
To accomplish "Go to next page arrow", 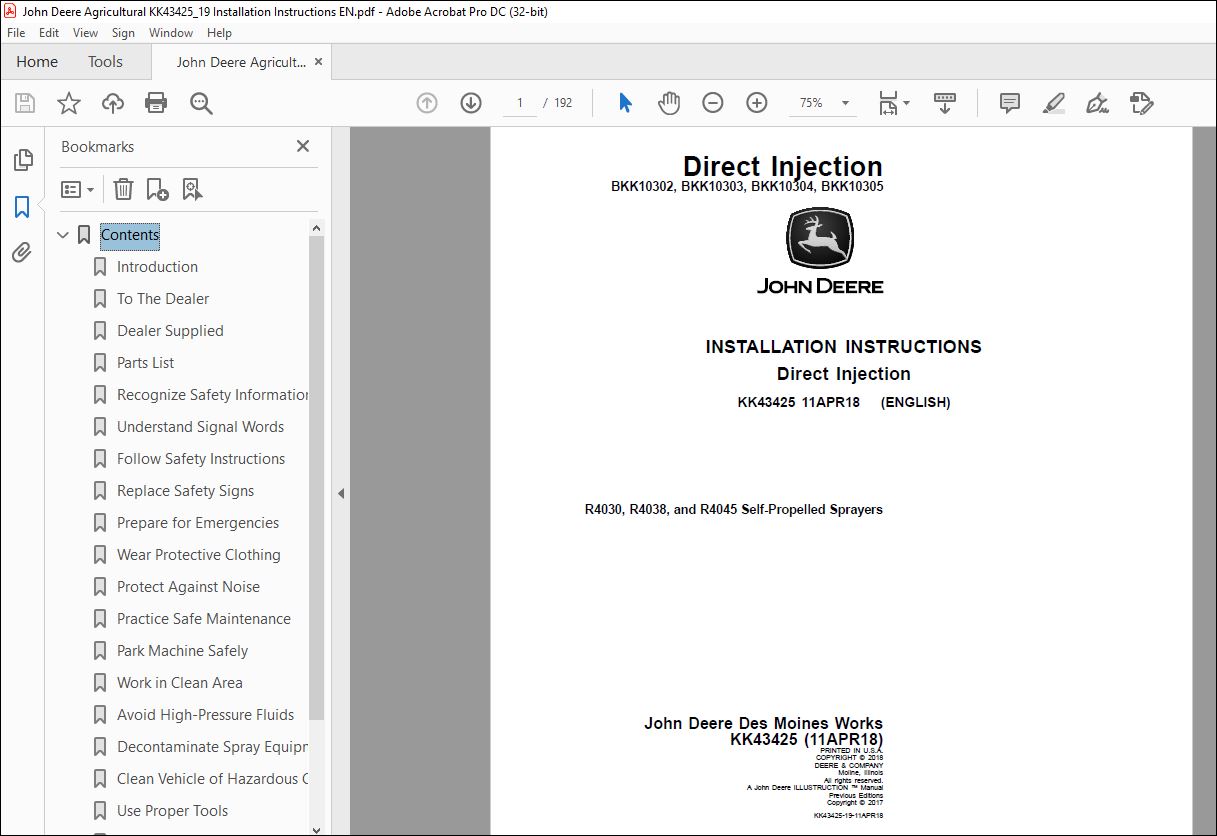I will [x=471, y=103].
